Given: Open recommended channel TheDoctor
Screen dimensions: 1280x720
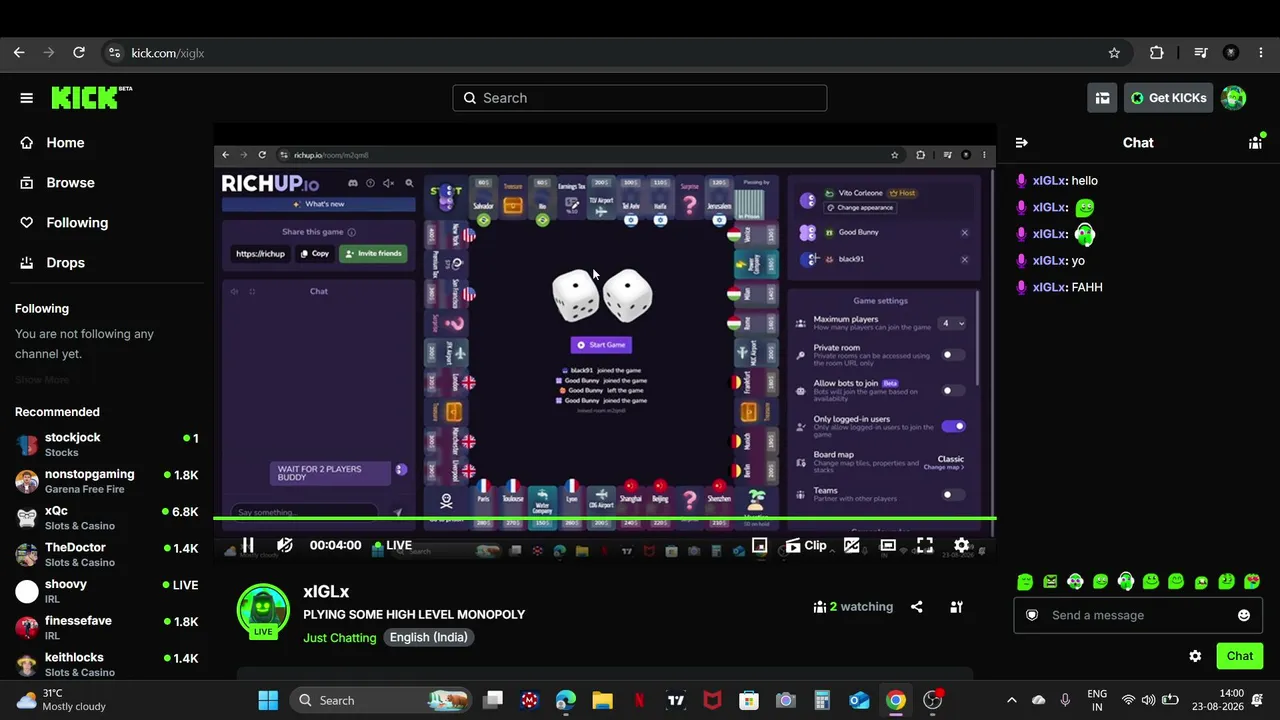Looking at the screenshot, I should [x=106, y=555].
